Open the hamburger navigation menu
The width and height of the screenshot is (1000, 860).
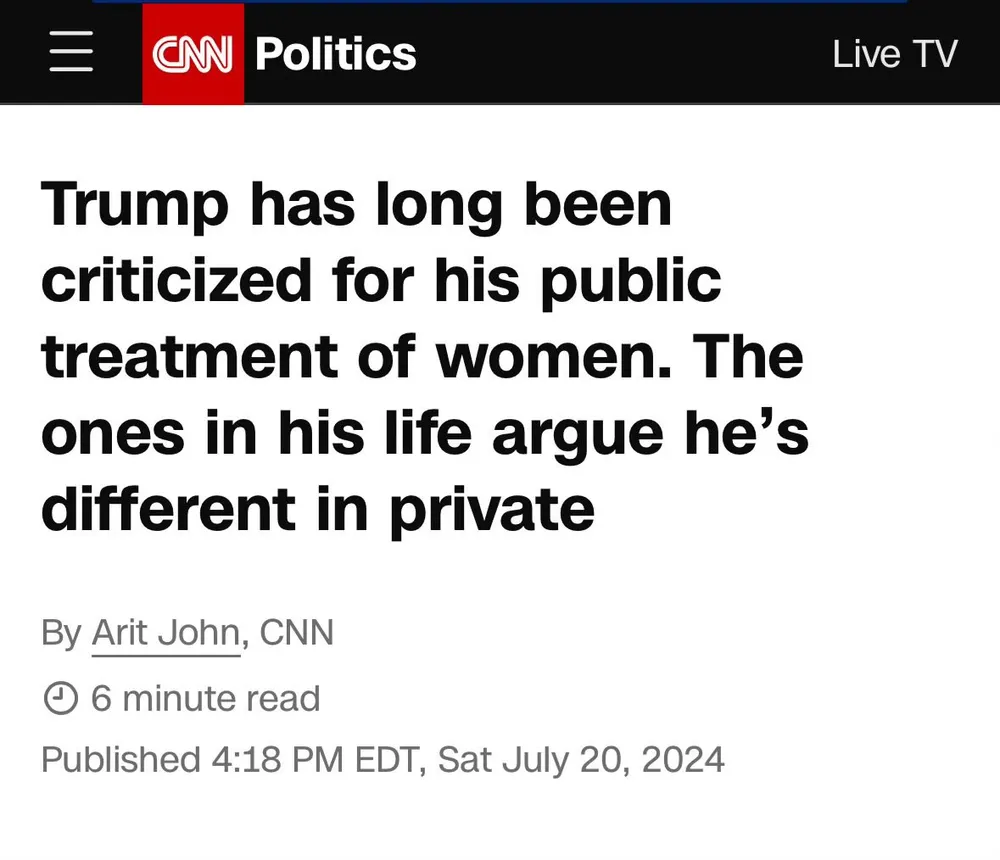[71, 53]
